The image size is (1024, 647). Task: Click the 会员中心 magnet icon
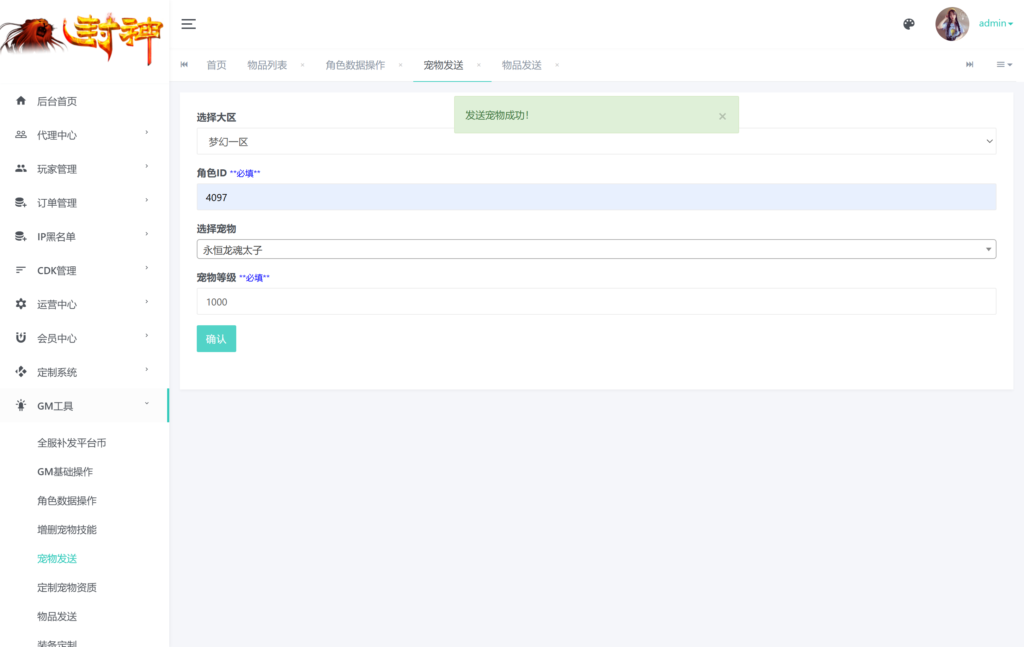(x=21, y=338)
